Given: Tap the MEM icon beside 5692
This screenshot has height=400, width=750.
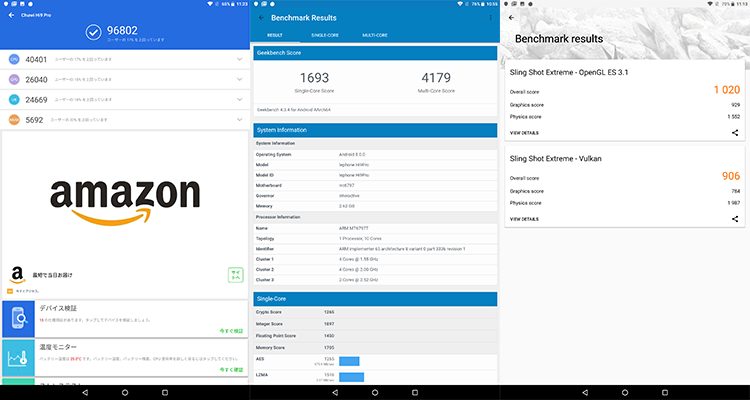Looking at the screenshot, I should pyautogui.click(x=14, y=120).
